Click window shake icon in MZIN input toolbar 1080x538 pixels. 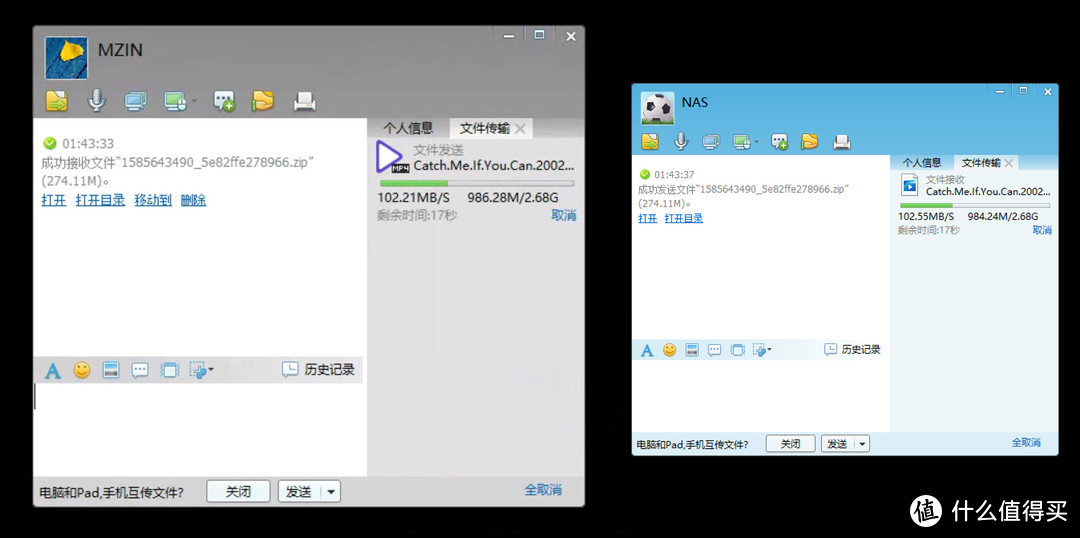click(169, 370)
